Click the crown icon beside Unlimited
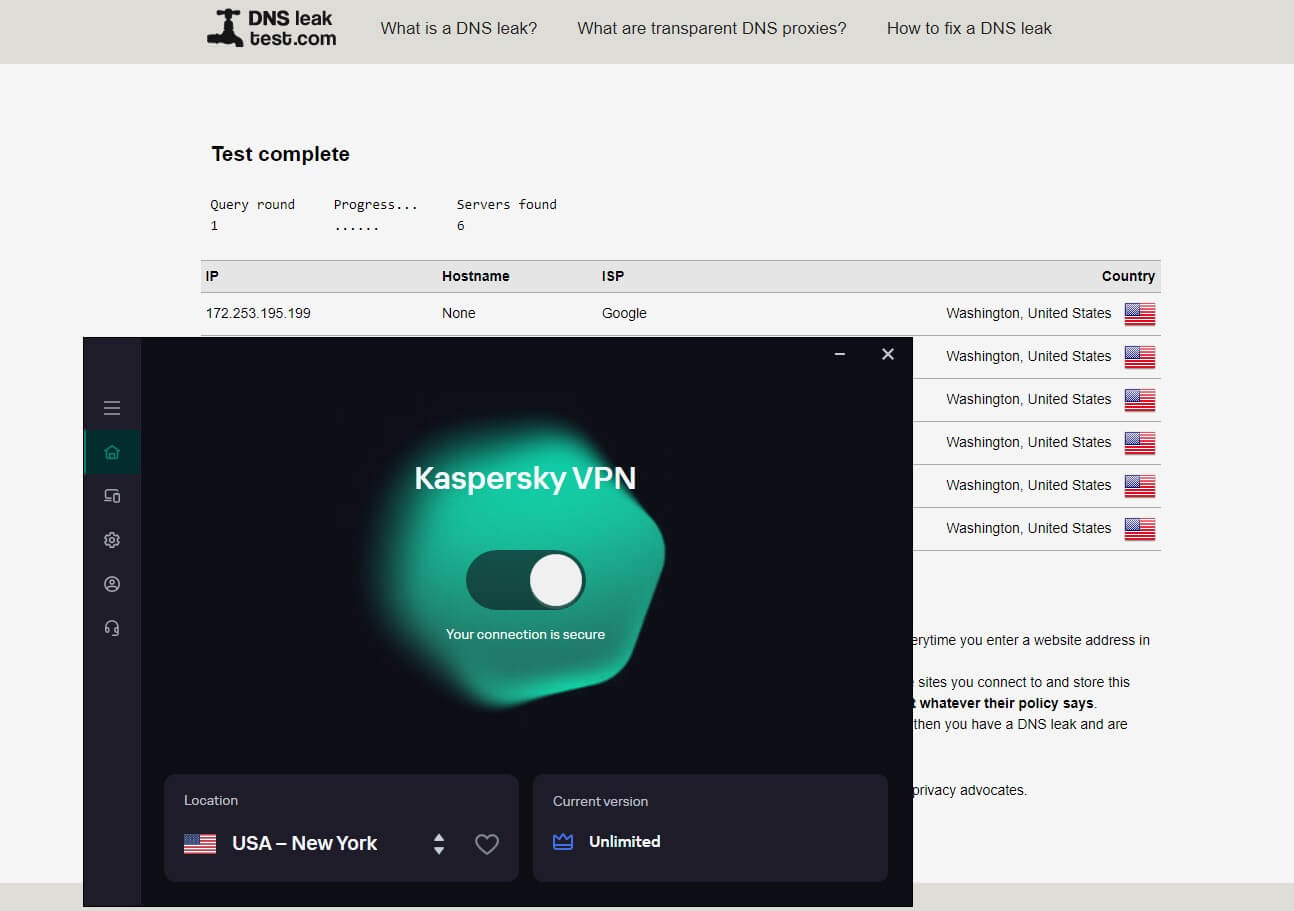Viewport: 1294px width, 911px height. tap(563, 842)
